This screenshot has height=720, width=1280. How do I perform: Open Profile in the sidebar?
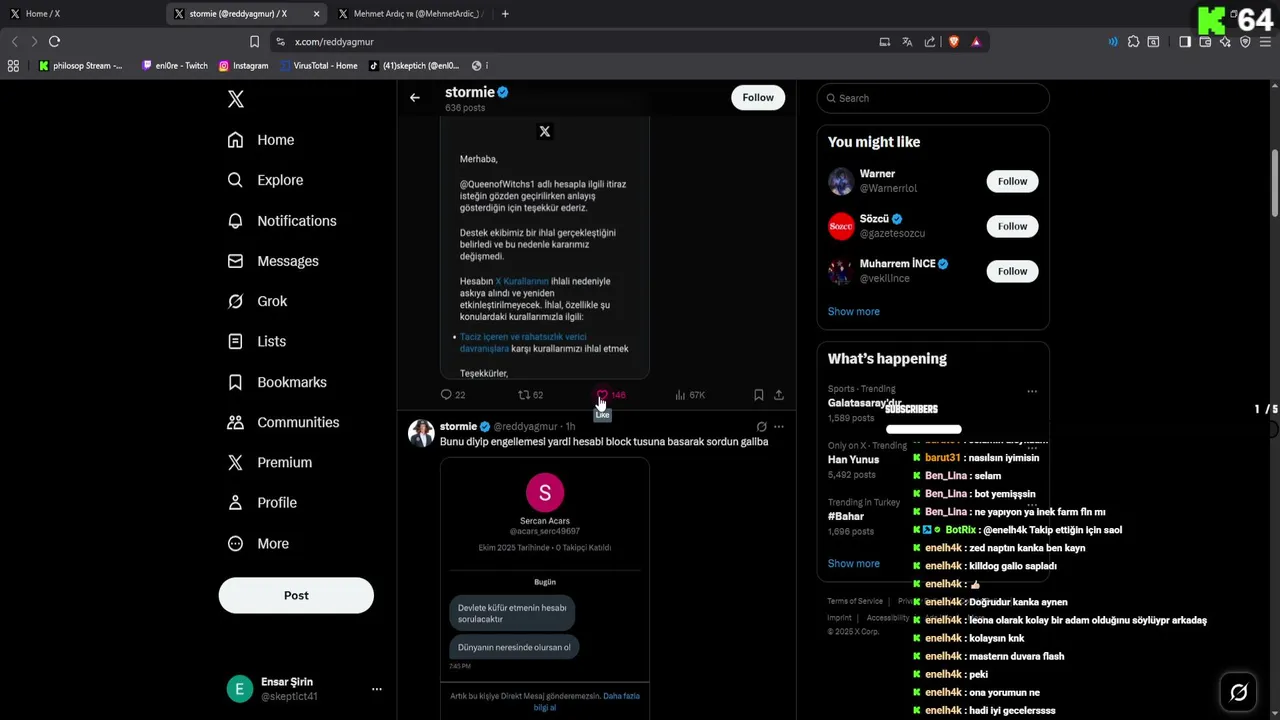[x=262, y=502]
